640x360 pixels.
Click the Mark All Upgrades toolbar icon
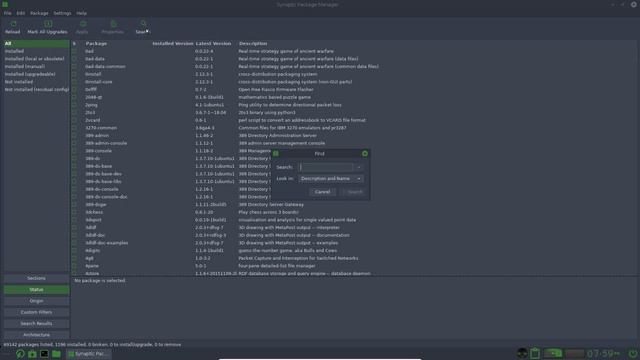(48, 24)
